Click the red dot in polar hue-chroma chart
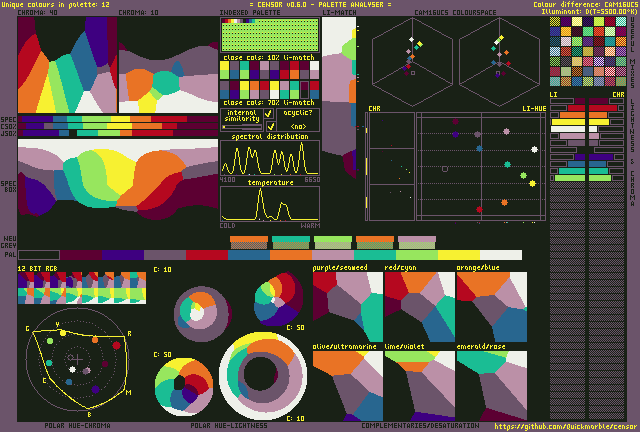The width and height of the screenshot is (640, 432). click(x=116, y=345)
